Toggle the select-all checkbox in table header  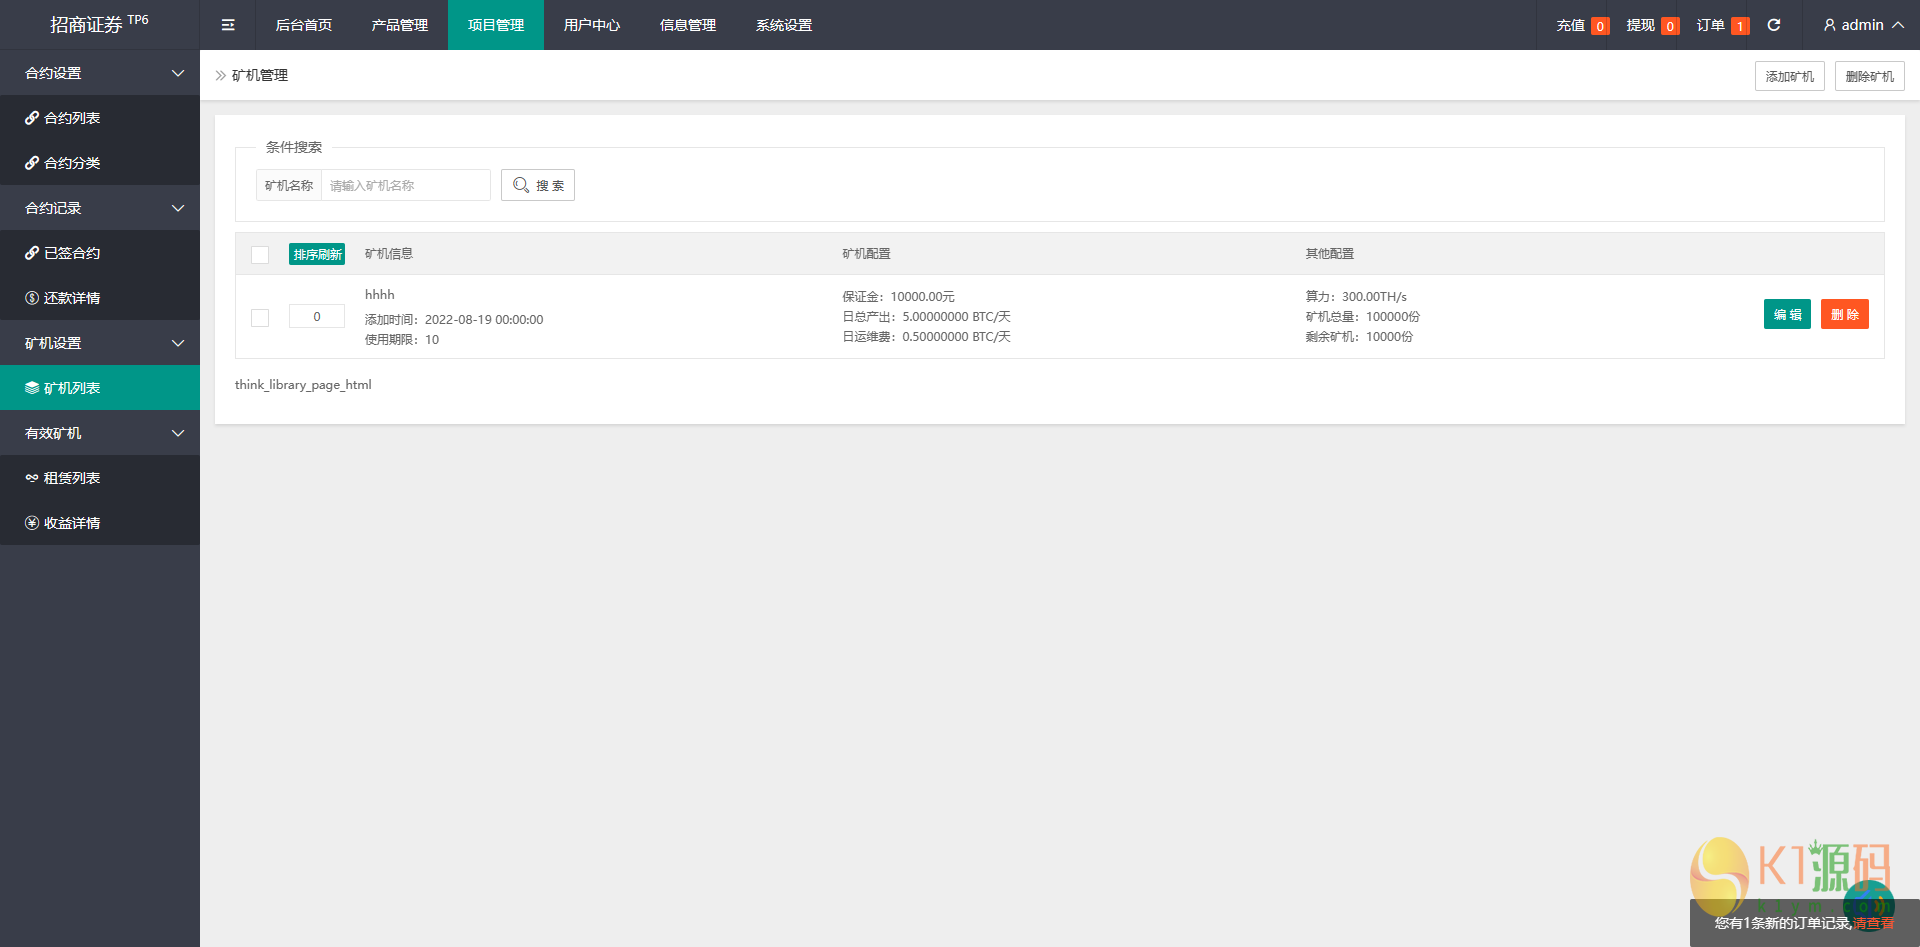tap(260, 255)
